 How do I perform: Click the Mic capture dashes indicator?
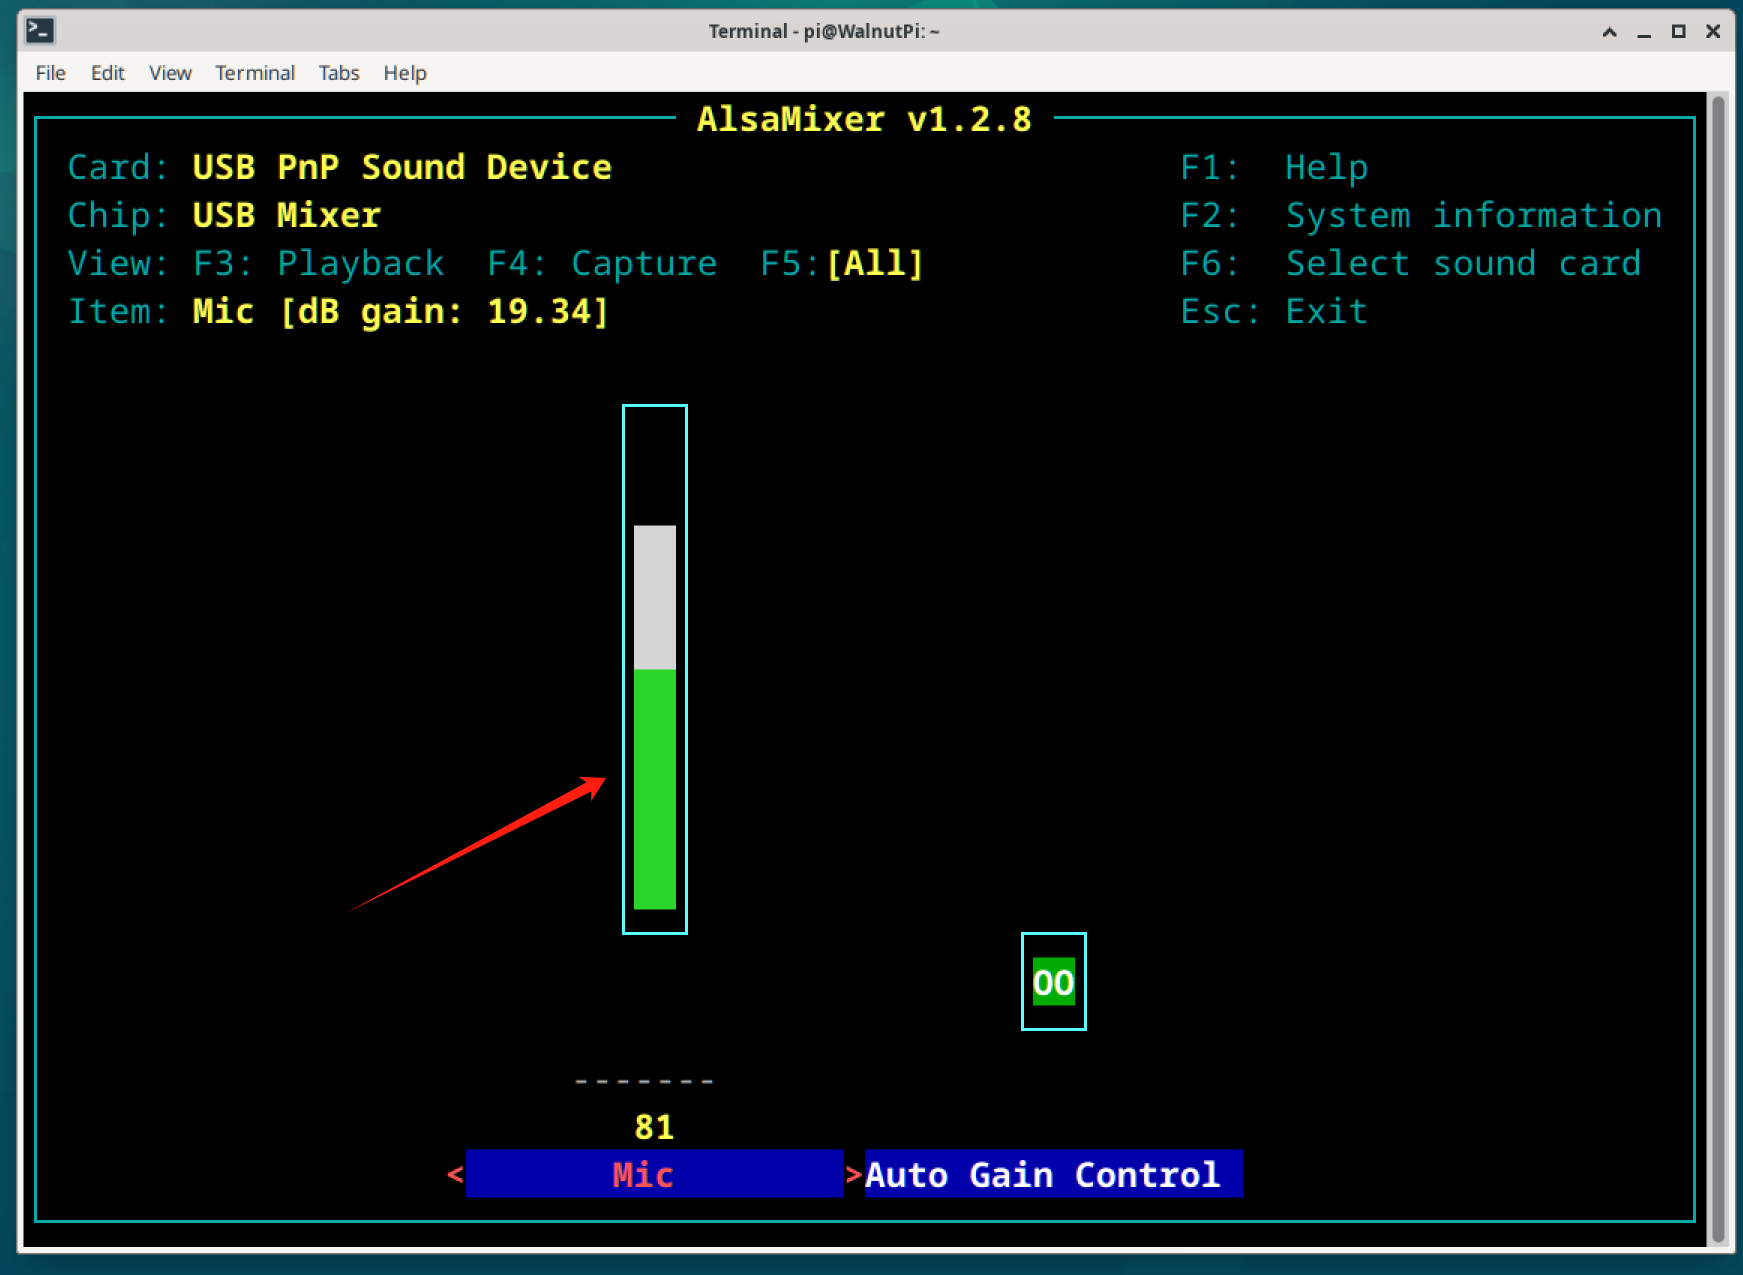point(644,1081)
